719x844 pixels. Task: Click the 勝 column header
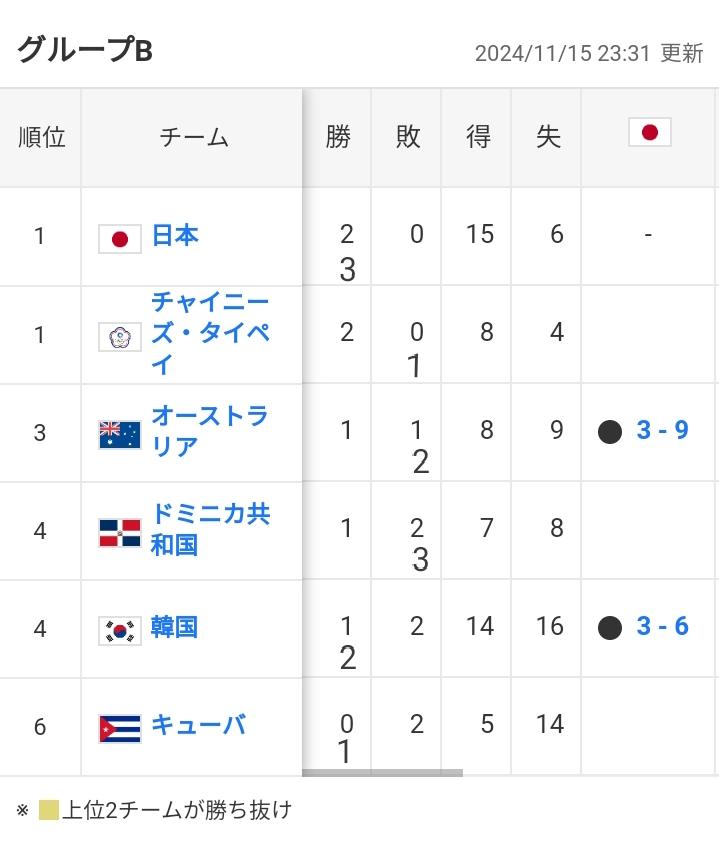pyautogui.click(x=337, y=137)
